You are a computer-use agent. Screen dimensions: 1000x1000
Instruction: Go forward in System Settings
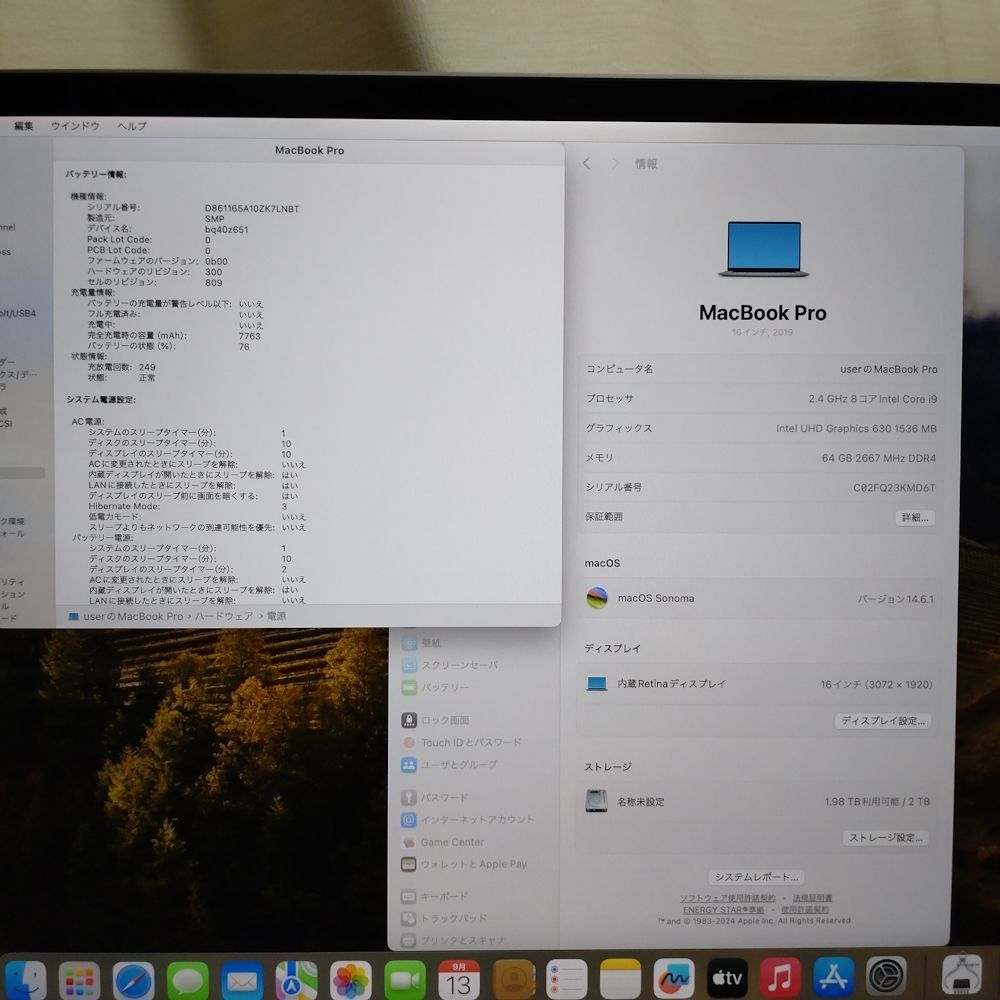point(615,164)
